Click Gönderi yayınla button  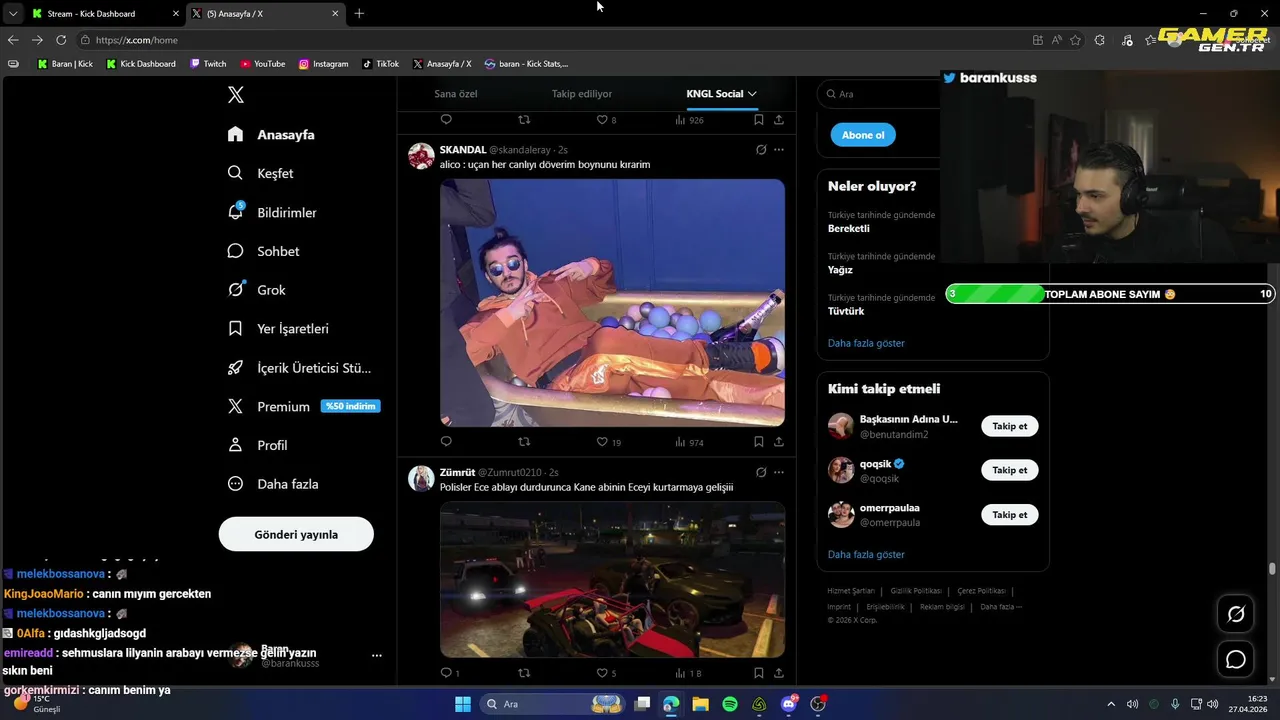pos(296,534)
